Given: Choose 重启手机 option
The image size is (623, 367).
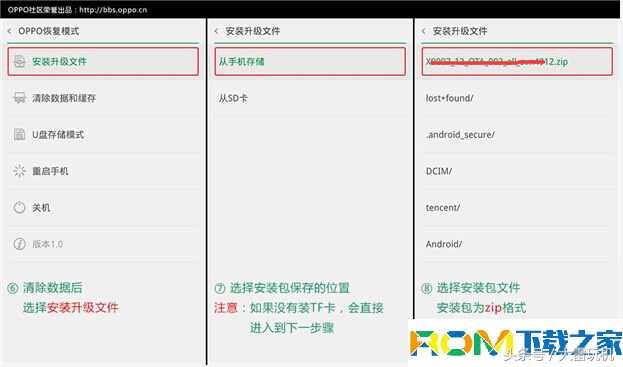Looking at the screenshot, I should (103, 171).
